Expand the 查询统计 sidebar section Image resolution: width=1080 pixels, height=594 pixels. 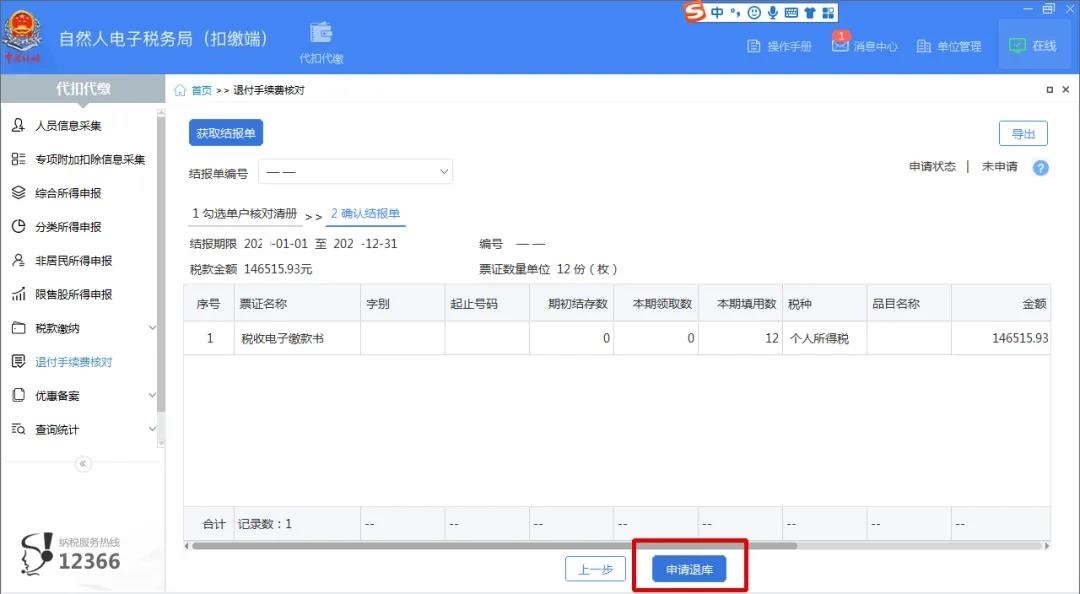(x=60, y=428)
